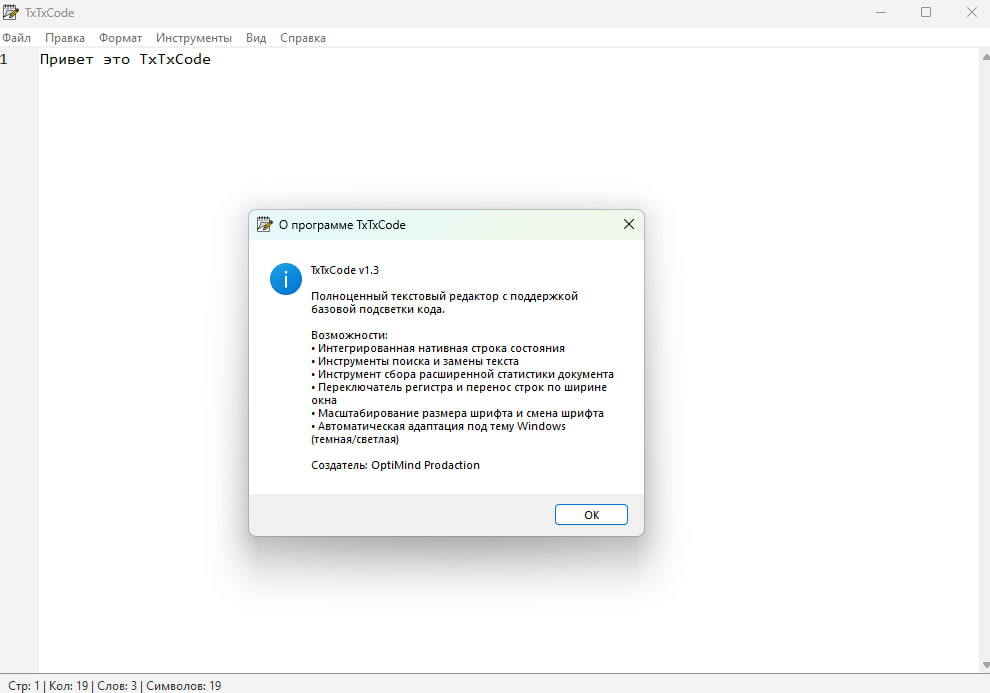Click 'Слов: 3' in the status bar
The width and height of the screenshot is (990, 693).
coord(117,685)
